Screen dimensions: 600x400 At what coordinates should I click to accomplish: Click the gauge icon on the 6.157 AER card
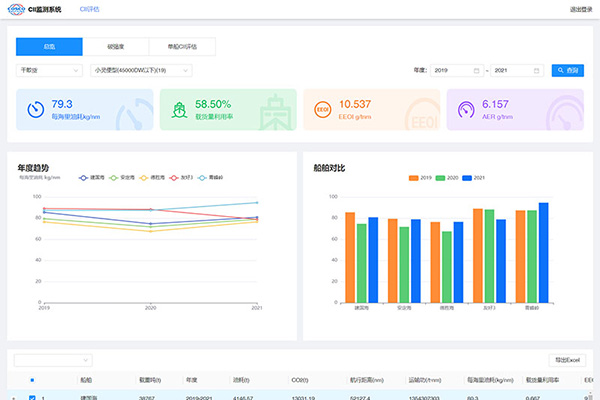466,109
